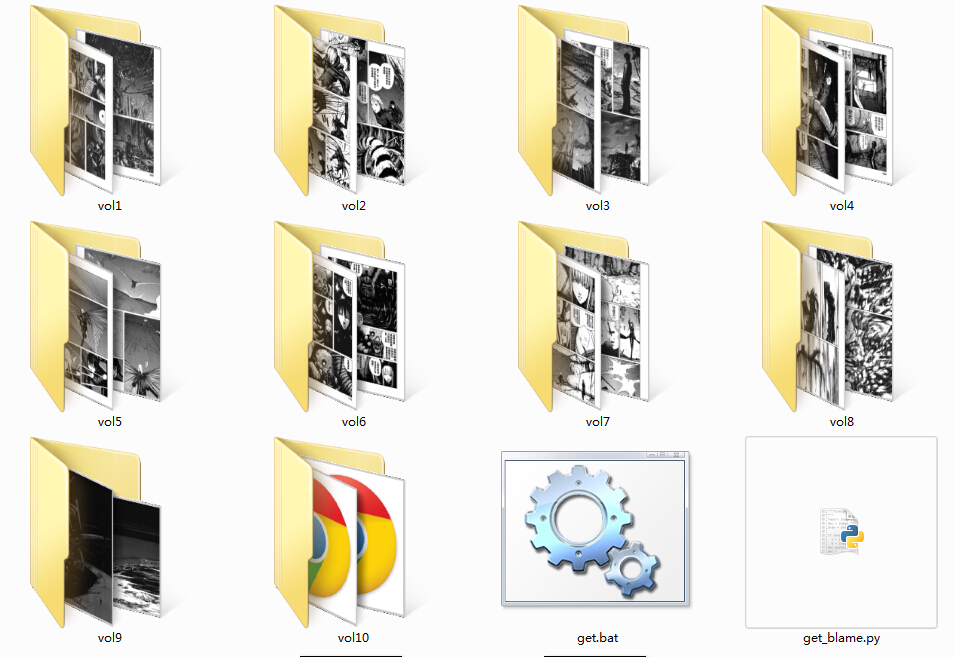Select the vol2 folder icon
The image size is (955, 657).
tap(340, 100)
